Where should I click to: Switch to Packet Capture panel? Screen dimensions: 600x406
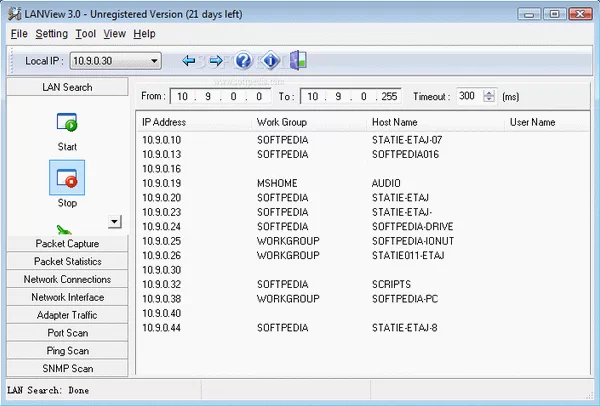(x=67, y=244)
